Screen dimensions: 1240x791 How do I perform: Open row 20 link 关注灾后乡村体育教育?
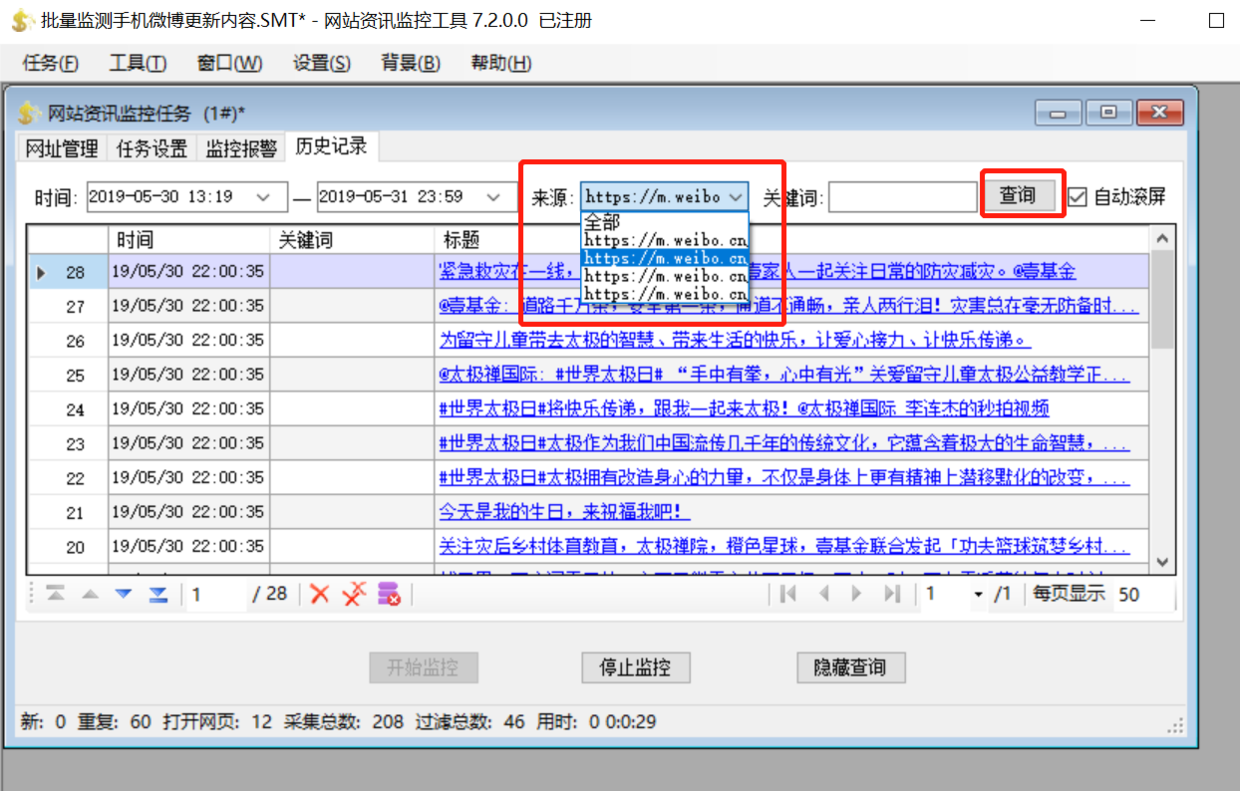point(784,547)
